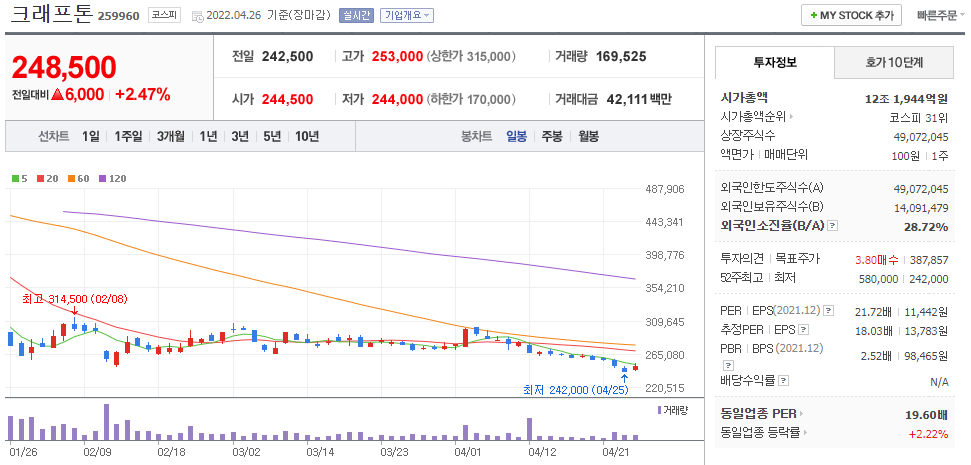This screenshot has width=971, height=465.
Task: Add stock via MY STOCK 추가 button
Action: tap(851, 15)
